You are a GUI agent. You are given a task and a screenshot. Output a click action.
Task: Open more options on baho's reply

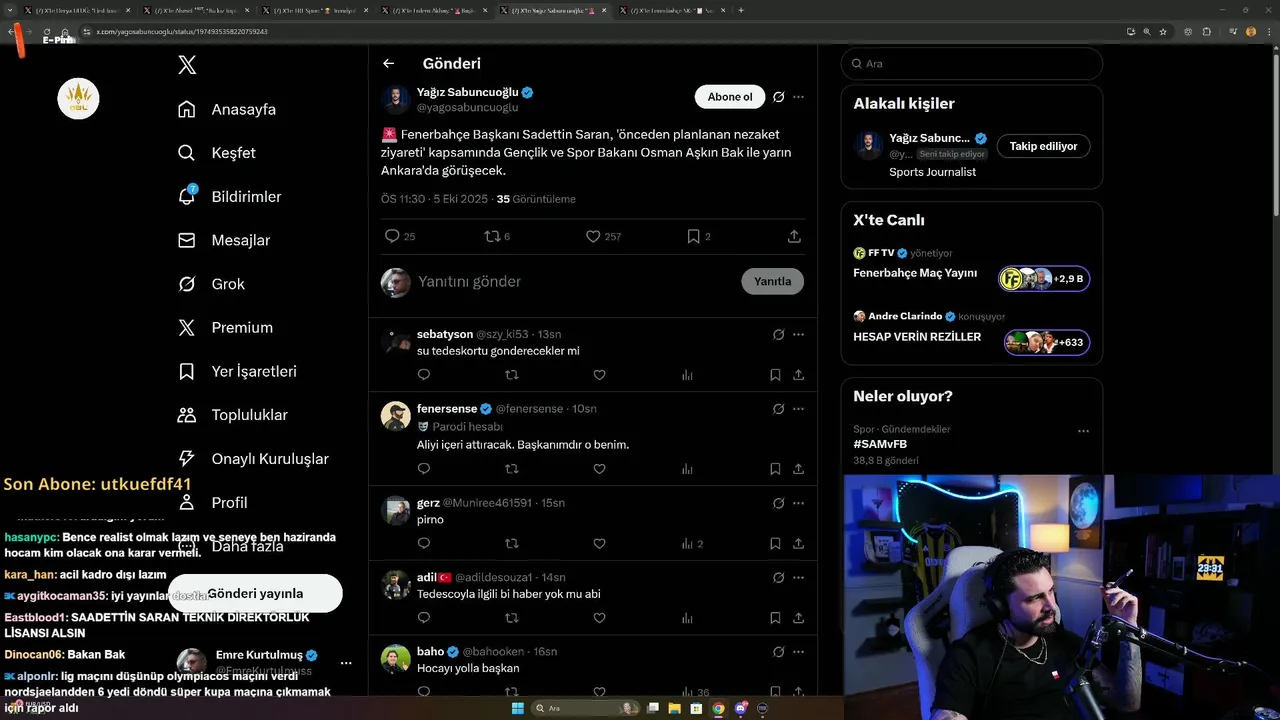(798, 652)
